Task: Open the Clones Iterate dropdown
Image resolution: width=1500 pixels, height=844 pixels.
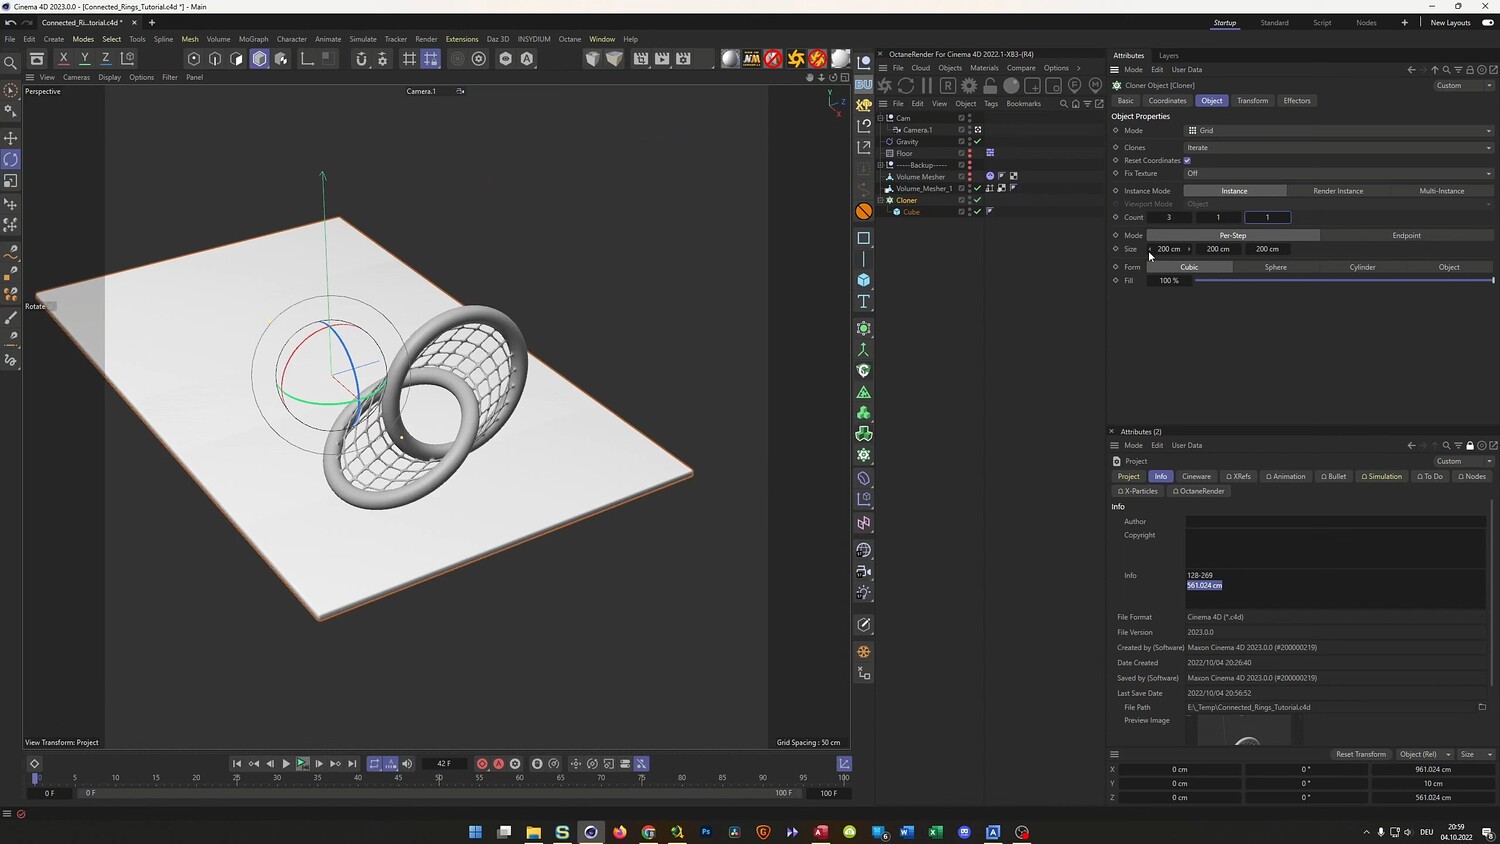Action: coord(1339,148)
